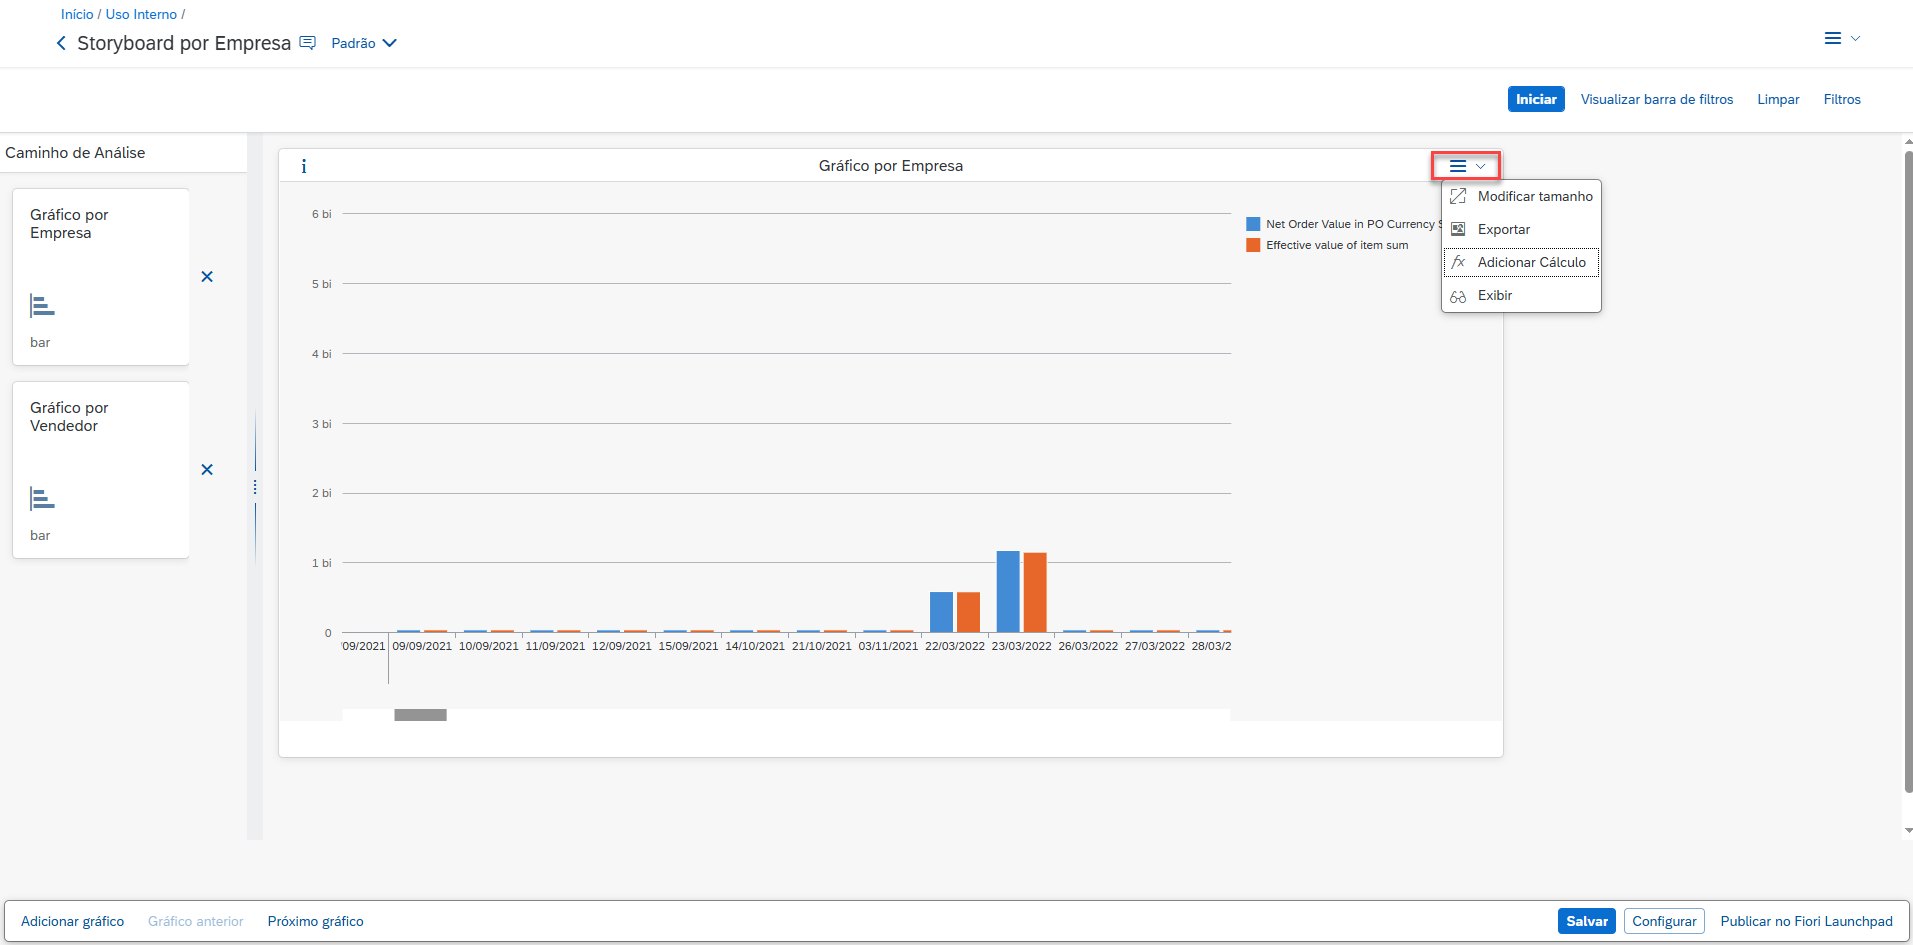The height and width of the screenshot is (945, 1913).
Task: Click the panel splitter grip handle
Action: [255, 487]
